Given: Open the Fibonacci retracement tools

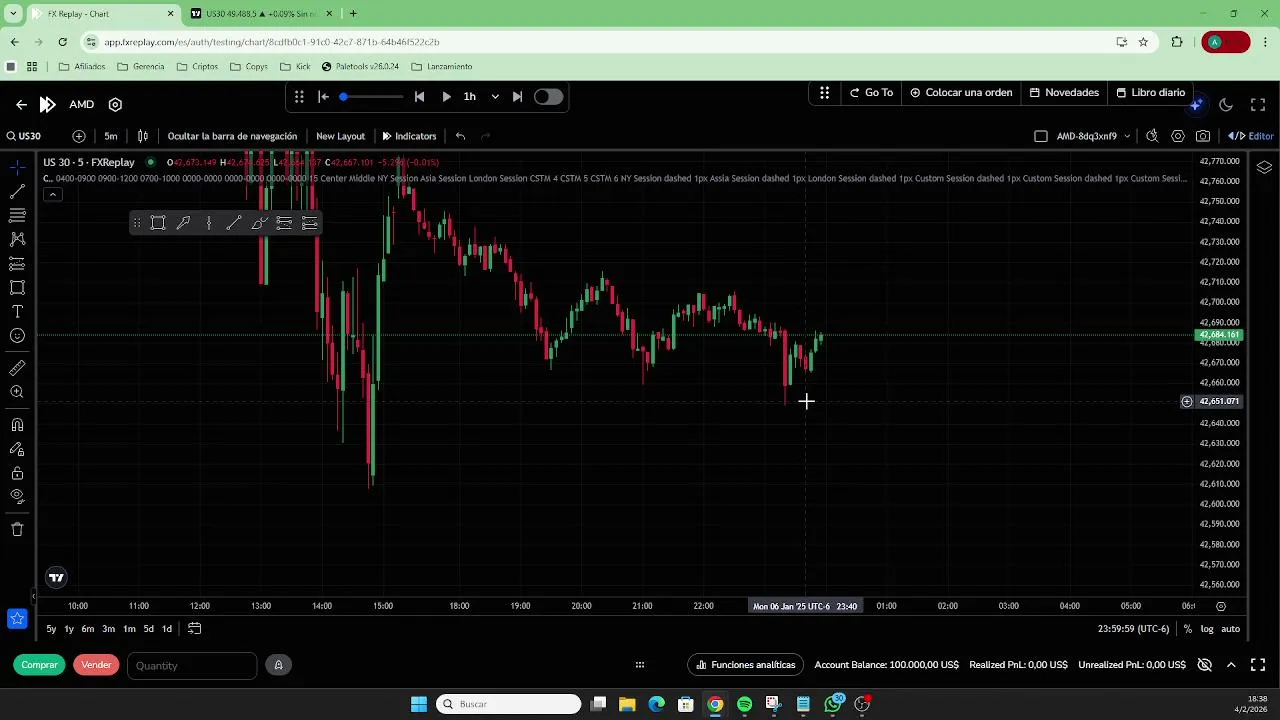Looking at the screenshot, I should [x=17, y=215].
